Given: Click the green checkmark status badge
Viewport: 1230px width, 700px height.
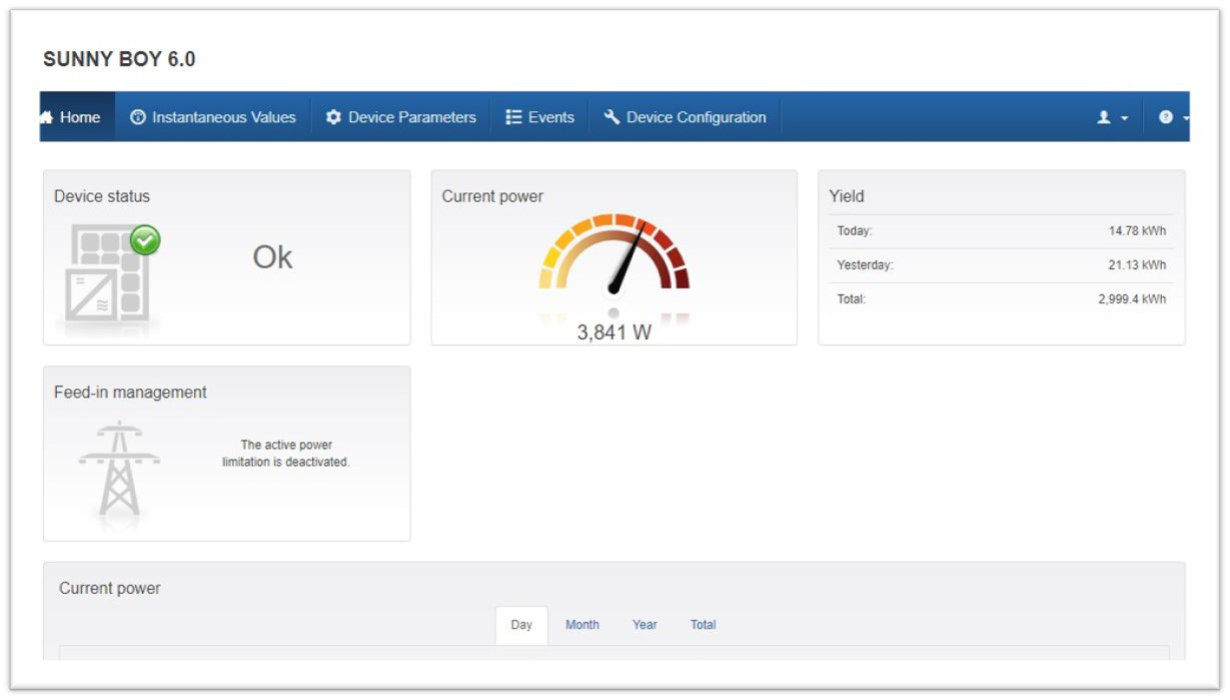Looking at the screenshot, I should click(x=146, y=240).
